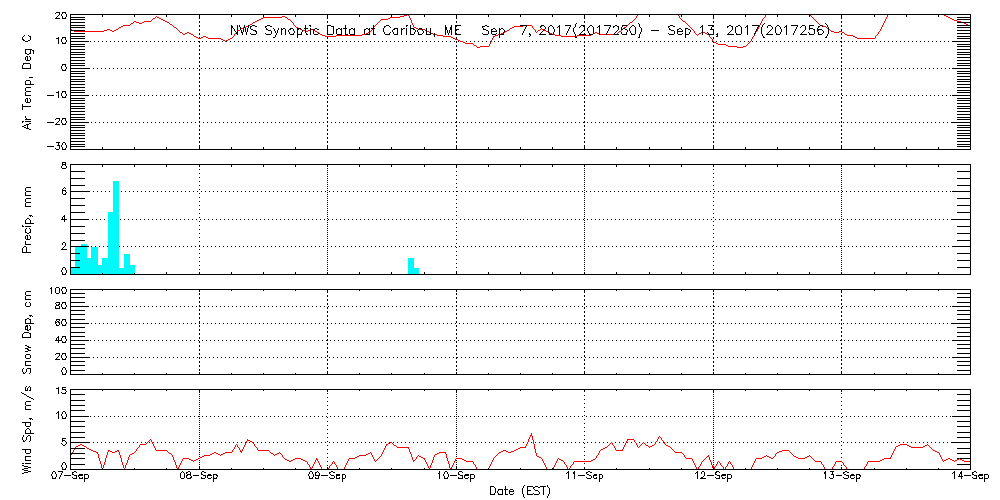Select the 13-Sep date tick label
The width and height of the screenshot is (1000, 500).
[x=841, y=478]
